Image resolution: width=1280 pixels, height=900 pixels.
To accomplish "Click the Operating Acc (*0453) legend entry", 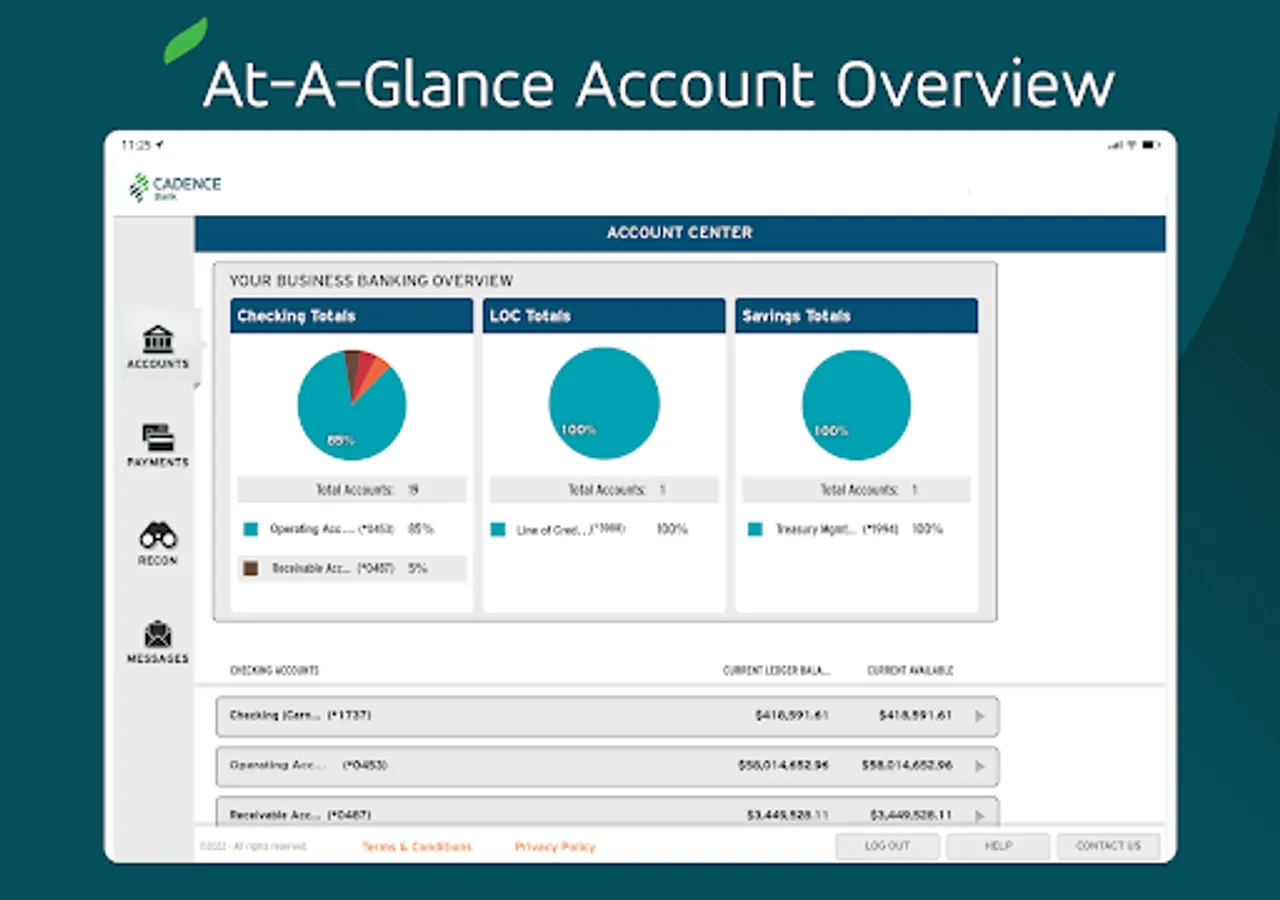I will [x=352, y=529].
